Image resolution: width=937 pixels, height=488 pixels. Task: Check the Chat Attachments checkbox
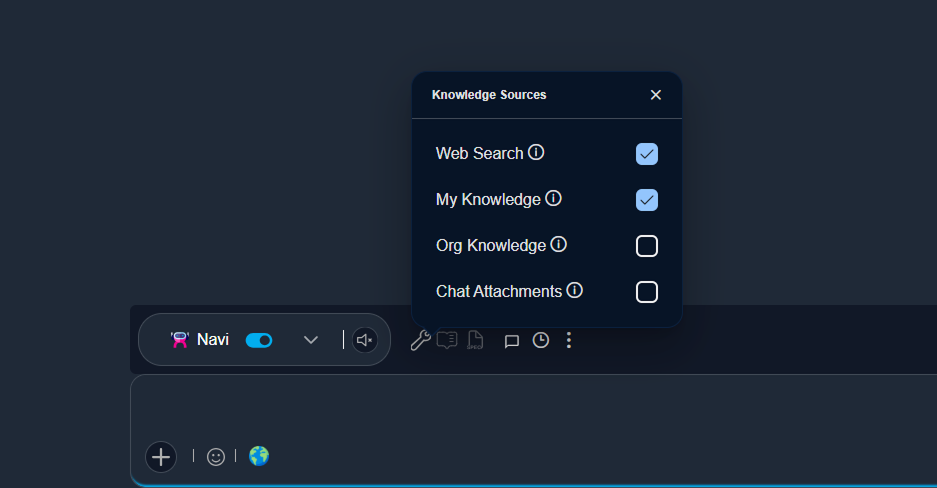(x=647, y=292)
